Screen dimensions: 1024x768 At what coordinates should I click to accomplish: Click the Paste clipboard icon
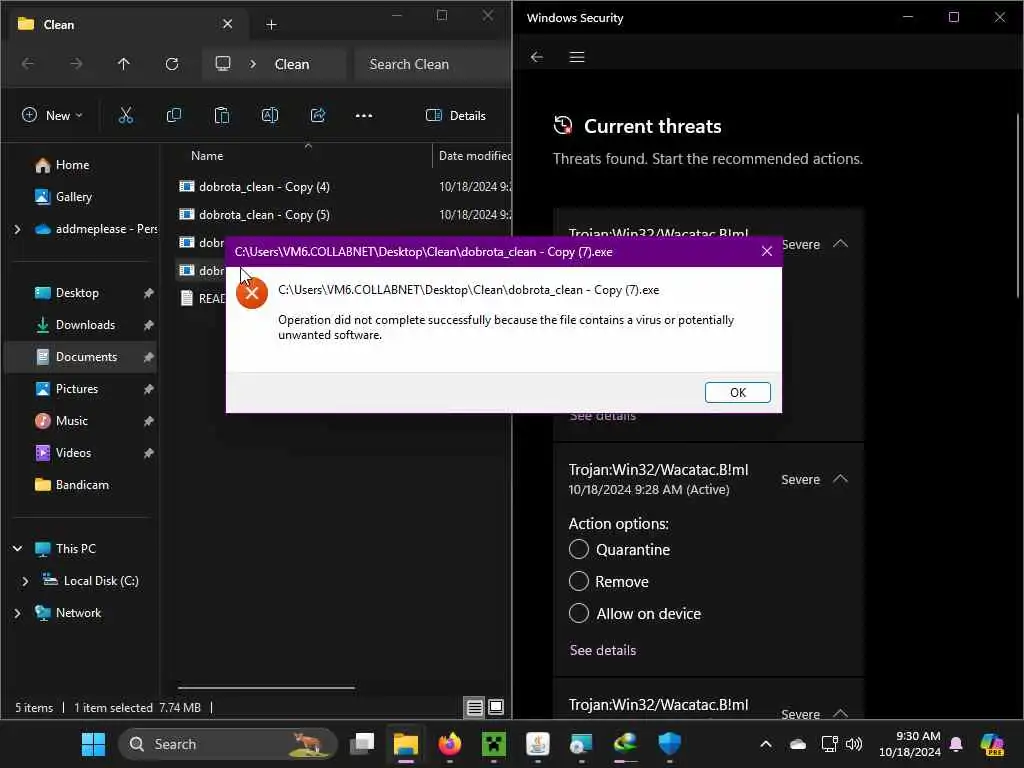(222, 116)
